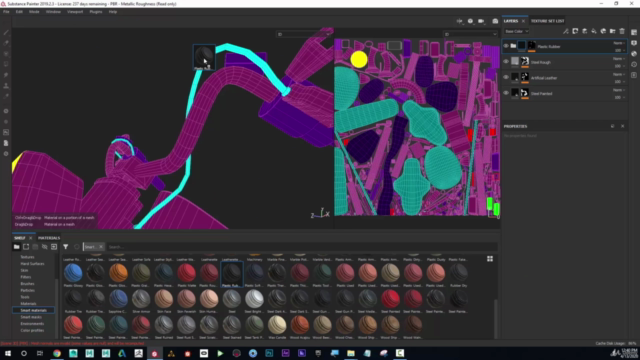Click the Iray render icon above viewport
The height and width of the screenshot is (360, 640).
tap(495, 21)
